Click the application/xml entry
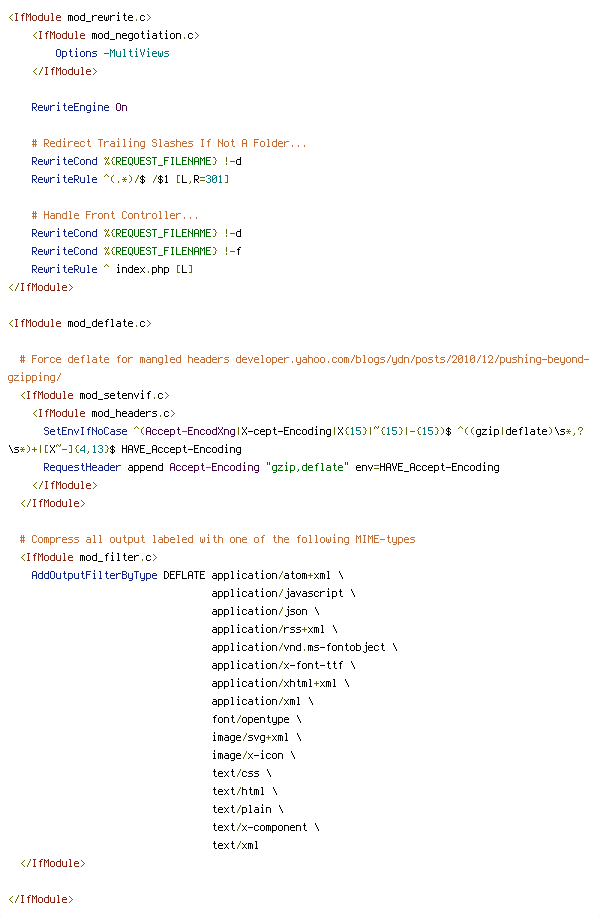This screenshot has width=600, height=916. pos(256,702)
